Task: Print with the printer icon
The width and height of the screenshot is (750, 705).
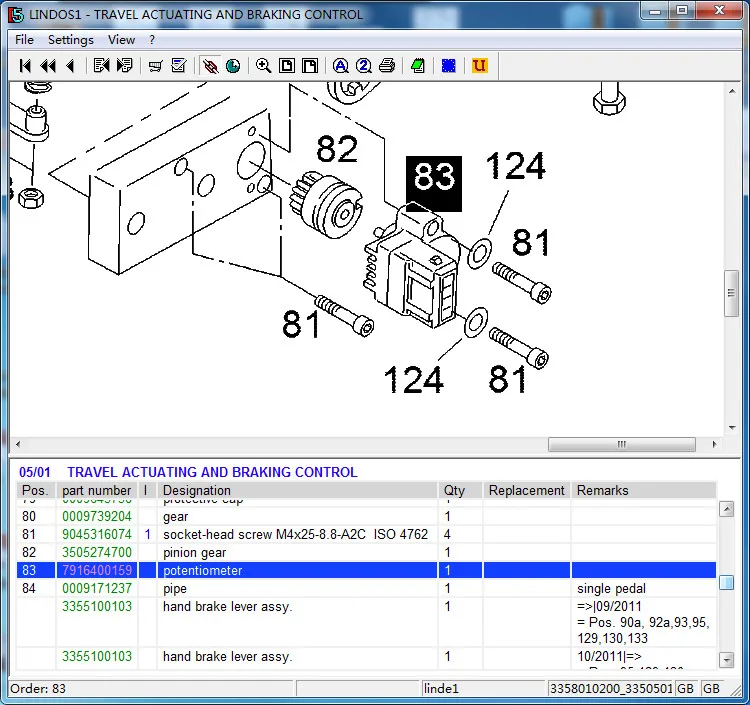Action: point(387,66)
